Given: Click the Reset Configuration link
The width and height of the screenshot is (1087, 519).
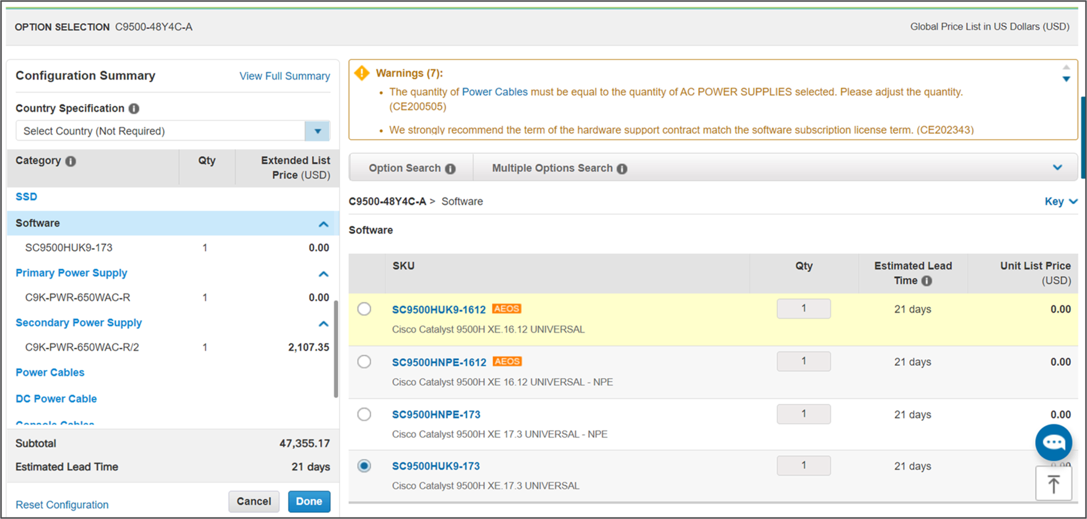Looking at the screenshot, I should (62, 504).
